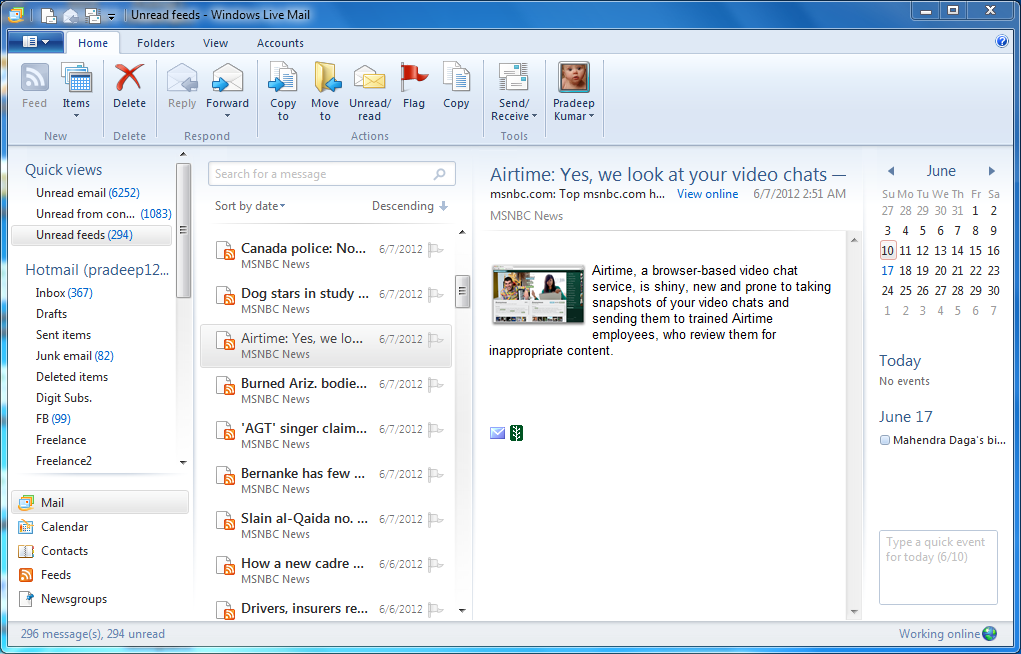Click the Copy to icon

(283, 78)
